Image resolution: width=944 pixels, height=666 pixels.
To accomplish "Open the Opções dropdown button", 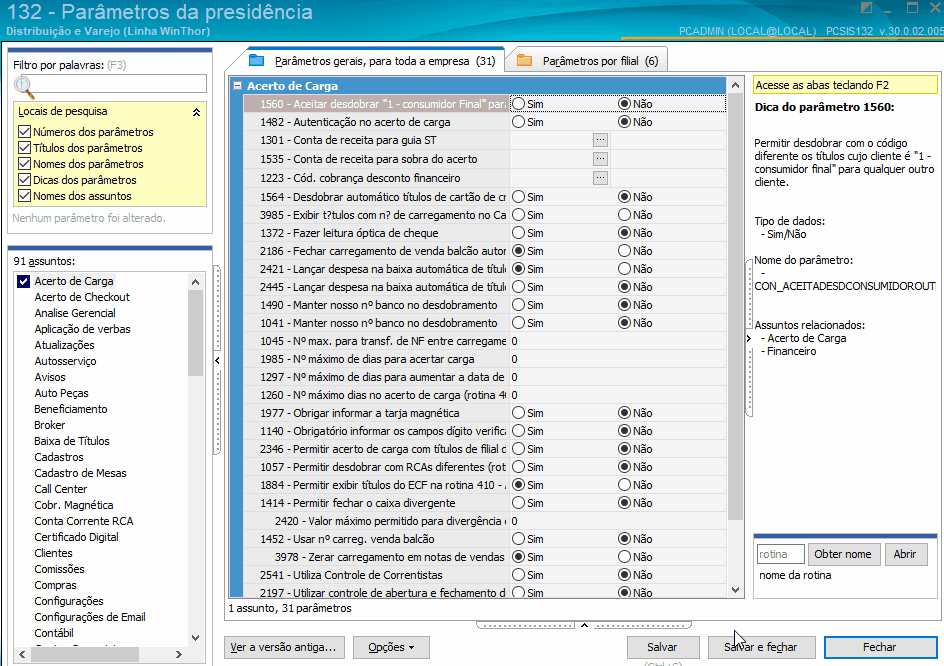I will [391, 647].
